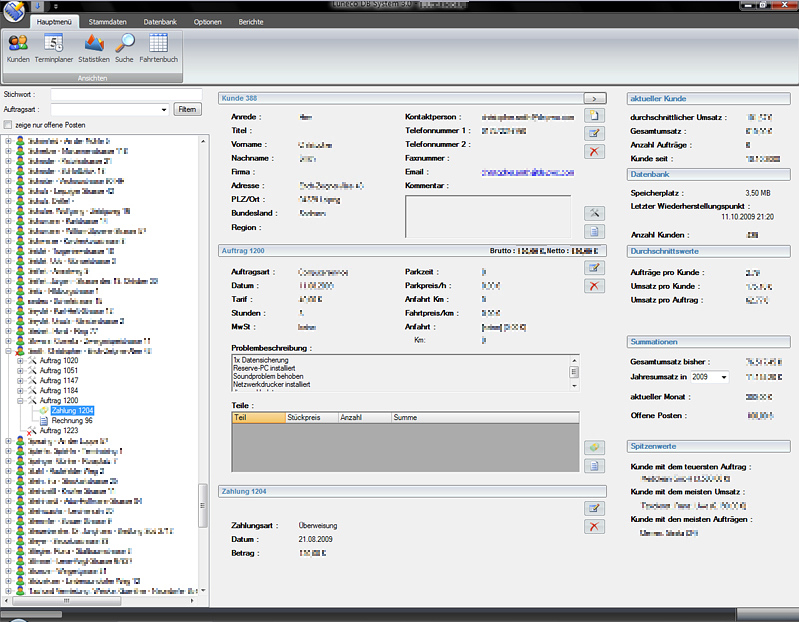Edit Zahlung 1204 with pencil icon

tap(594, 508)
